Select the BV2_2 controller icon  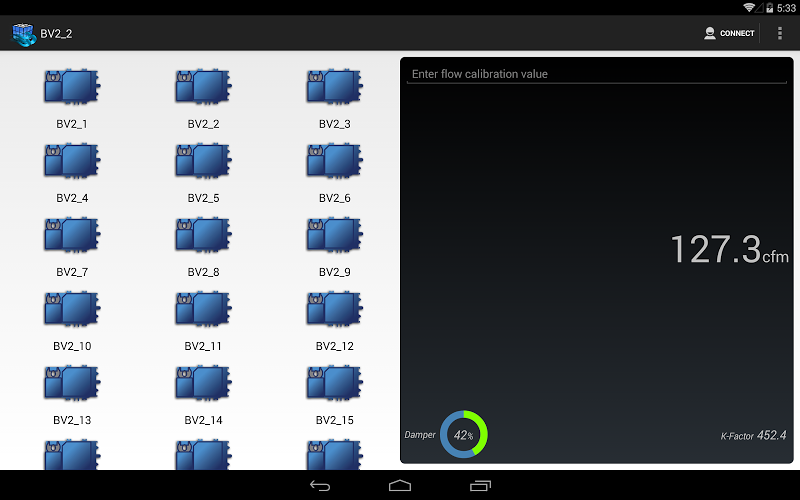[x=203, y=87]
